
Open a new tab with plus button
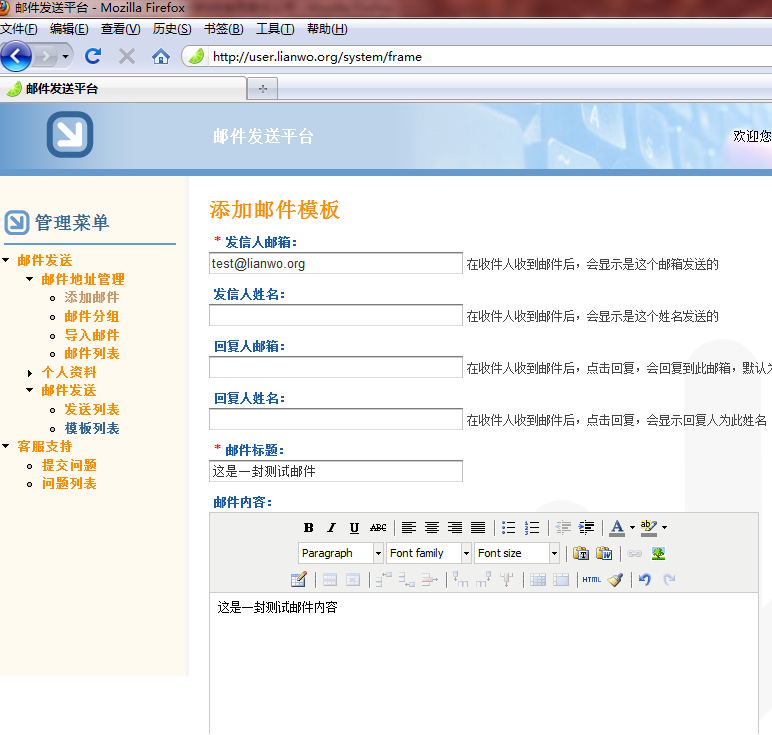point(262,89)
